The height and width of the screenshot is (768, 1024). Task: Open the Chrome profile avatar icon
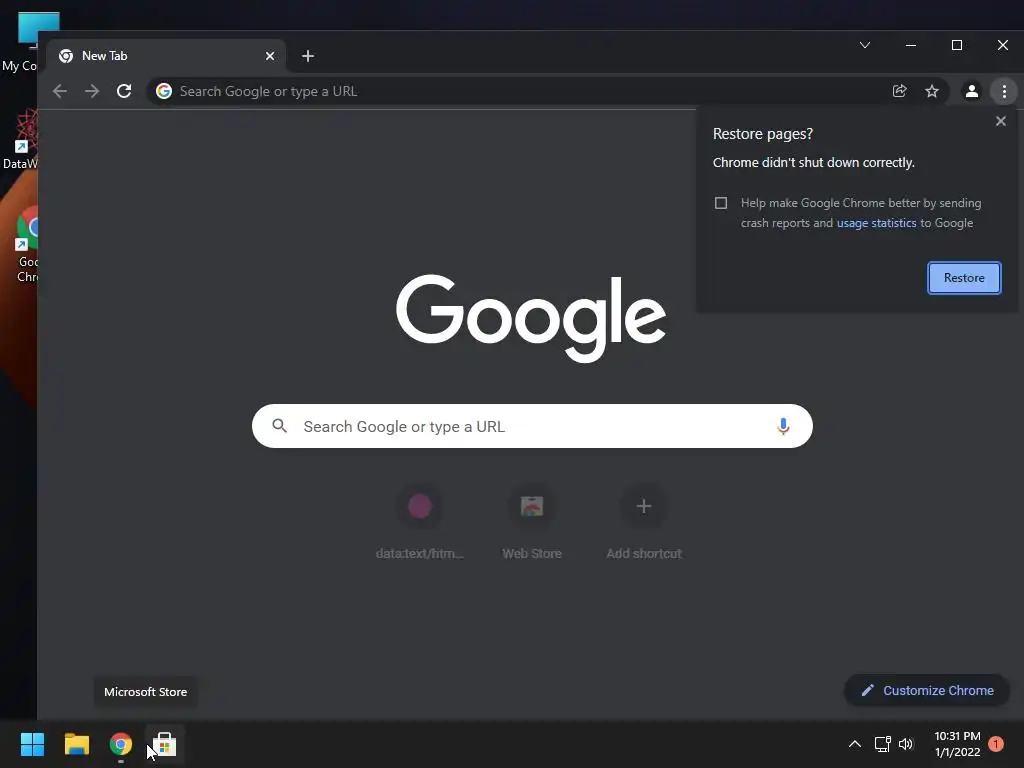(972, 91)
